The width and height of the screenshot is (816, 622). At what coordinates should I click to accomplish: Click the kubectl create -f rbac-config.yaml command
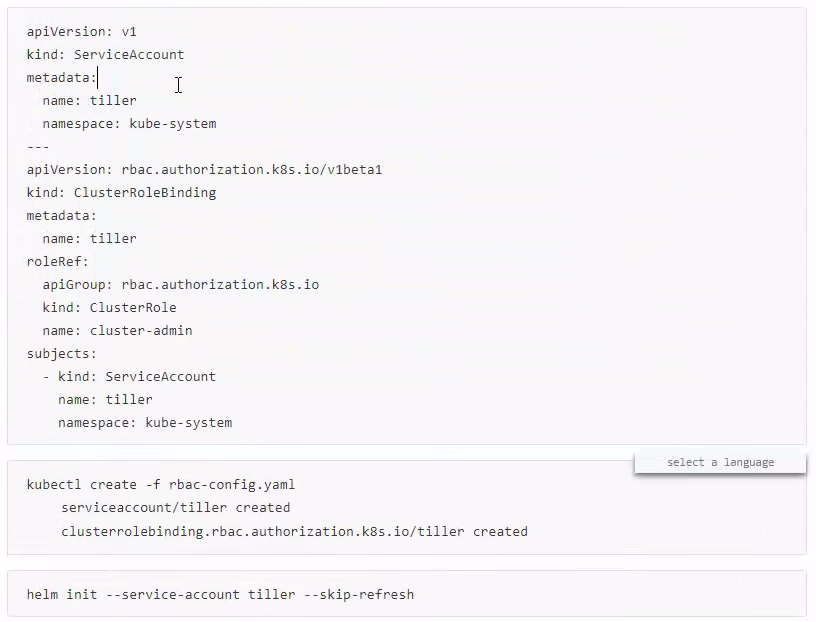pos(160,484)
